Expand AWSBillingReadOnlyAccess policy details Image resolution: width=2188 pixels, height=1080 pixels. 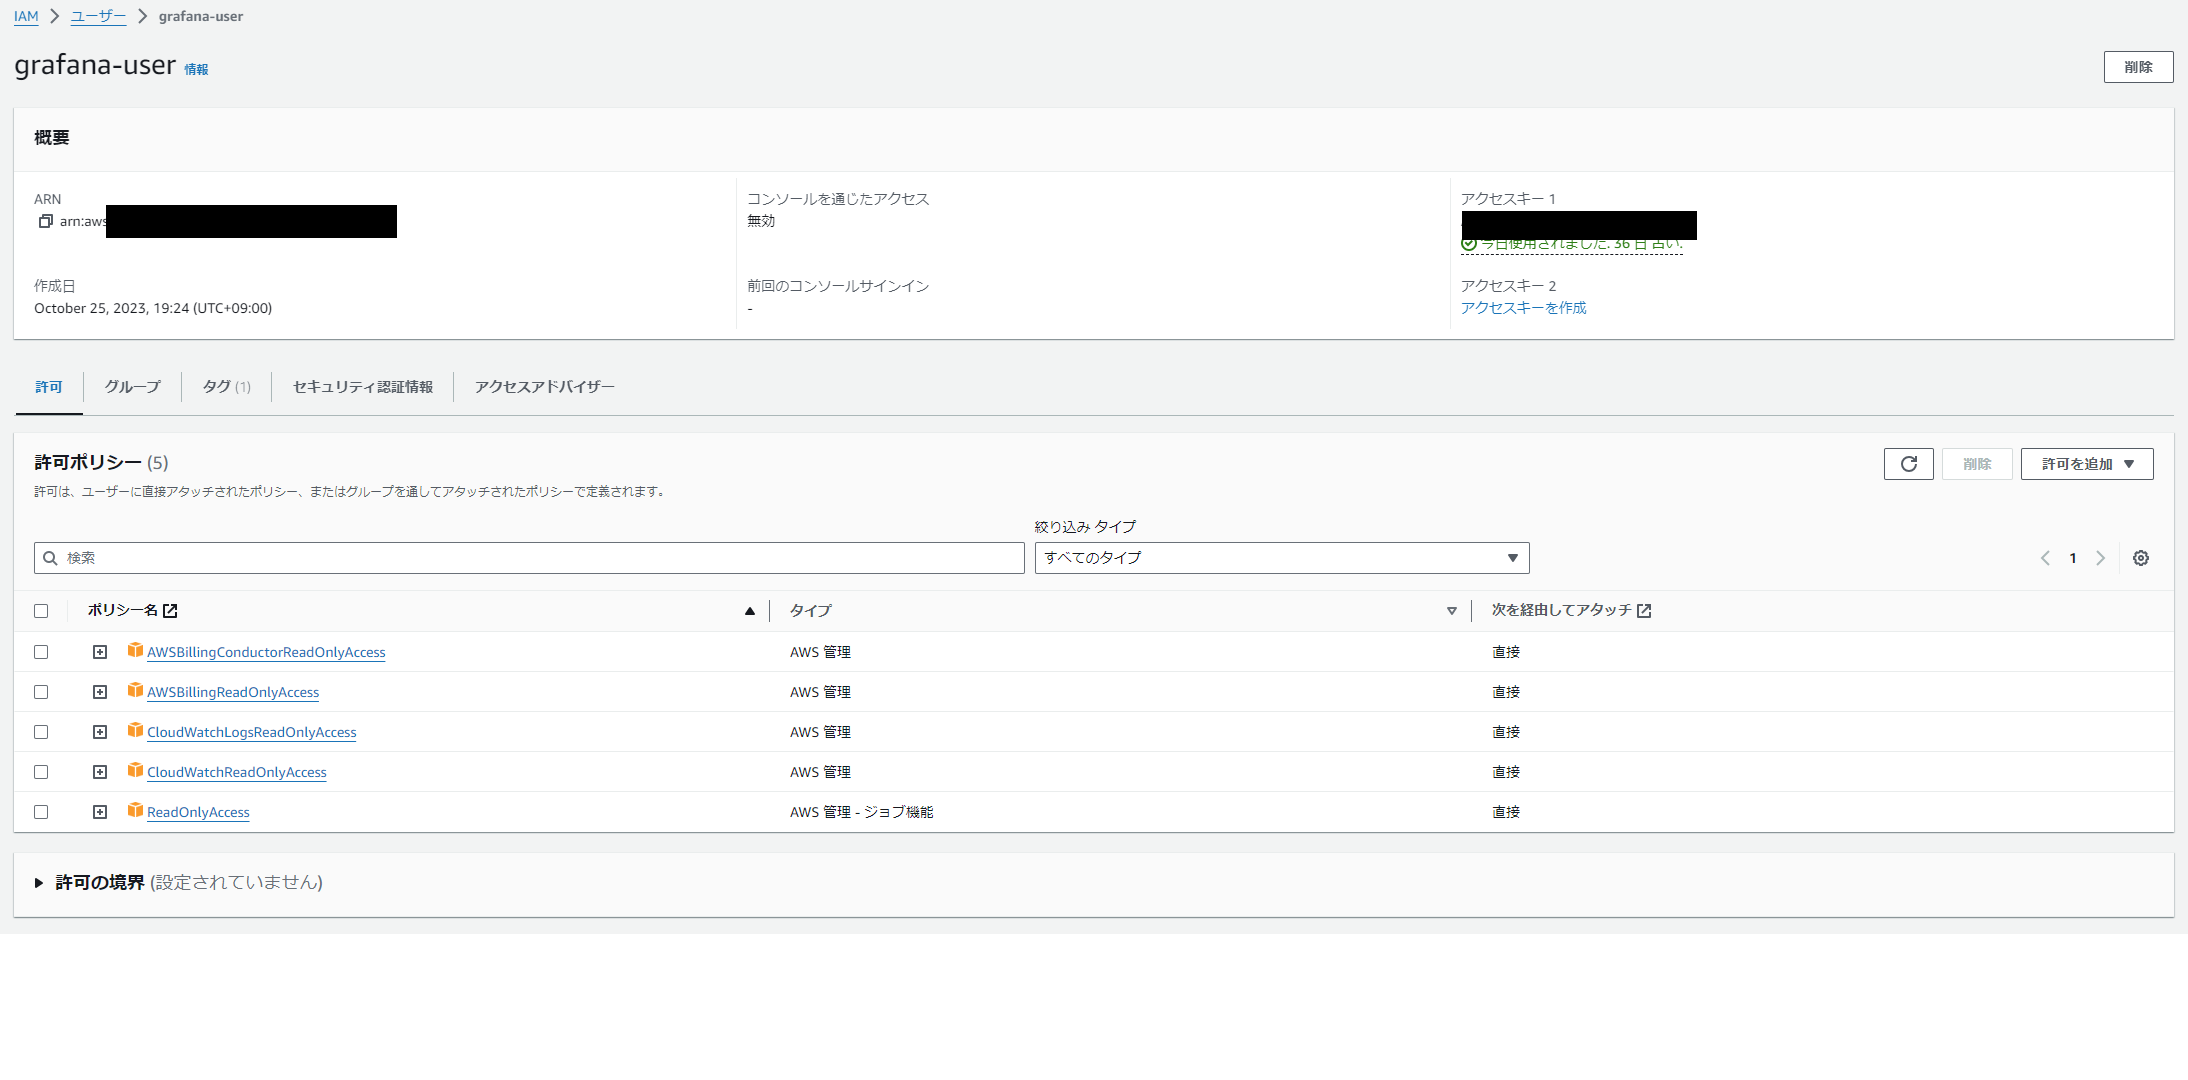(x=100, y=692)
